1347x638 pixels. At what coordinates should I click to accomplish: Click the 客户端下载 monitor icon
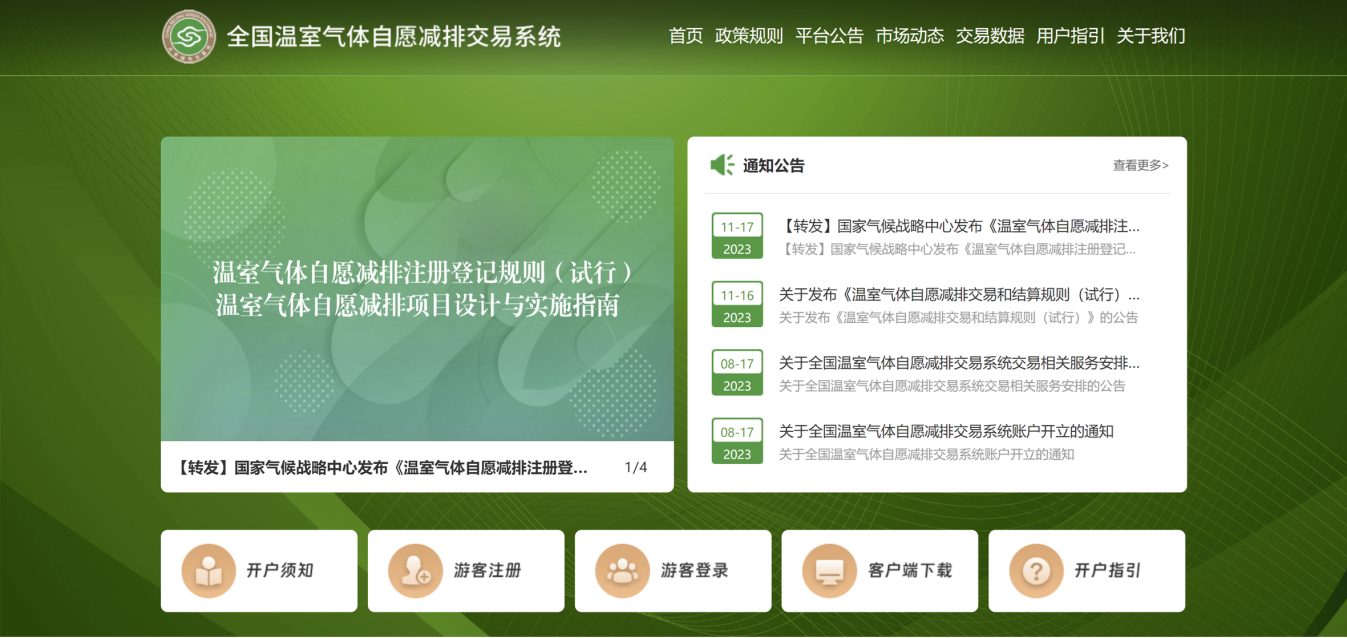pos(829,571)
